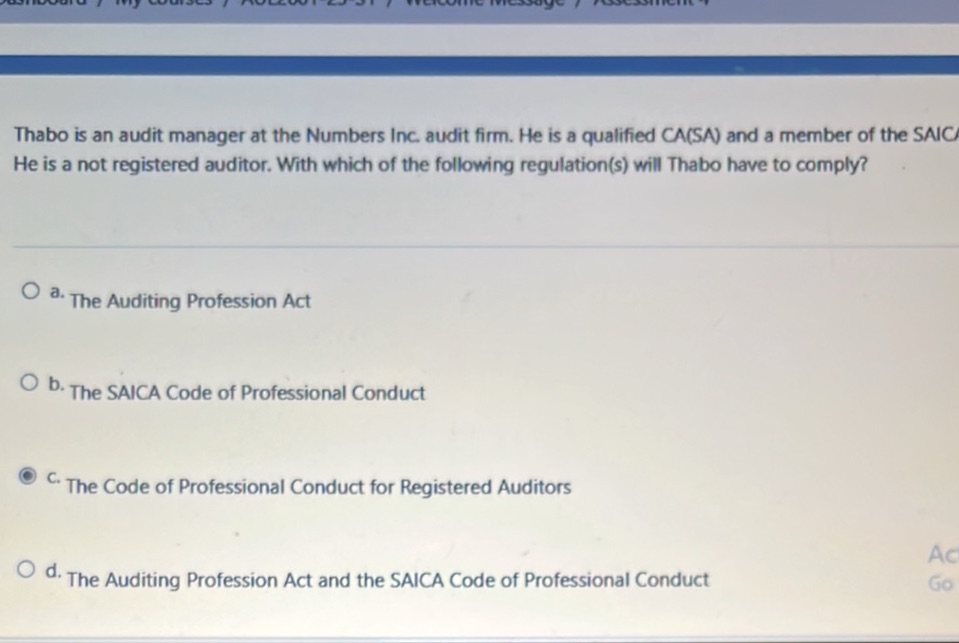Image resolution: width=959 pixels, height=643 pixels.
Task: Click the 'b.' option letter label
Action: pyautogui.click(x=56, y=385)
